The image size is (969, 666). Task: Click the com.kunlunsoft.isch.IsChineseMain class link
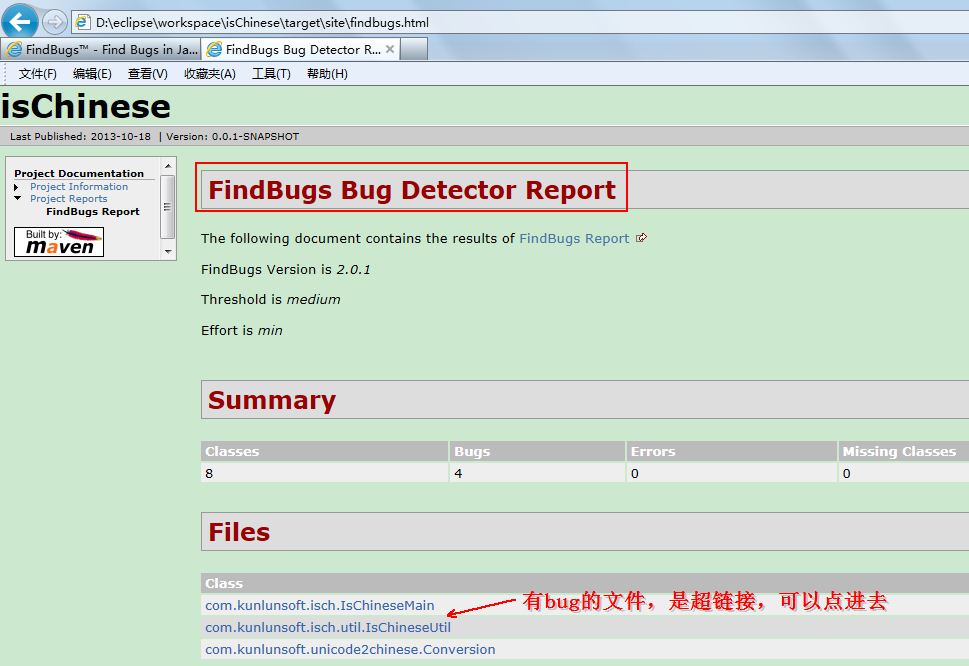click(x=319, y=604)
